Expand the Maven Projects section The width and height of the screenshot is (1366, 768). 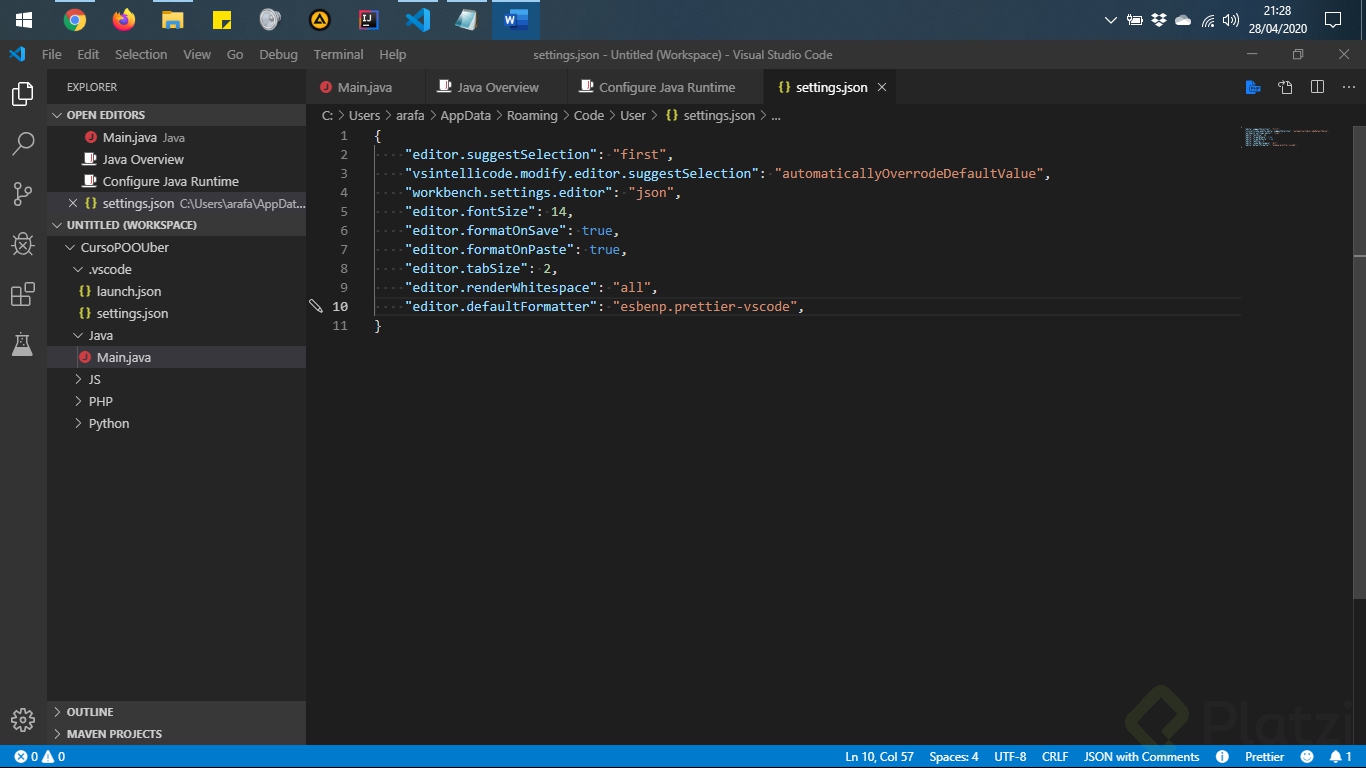pos(113,734)
